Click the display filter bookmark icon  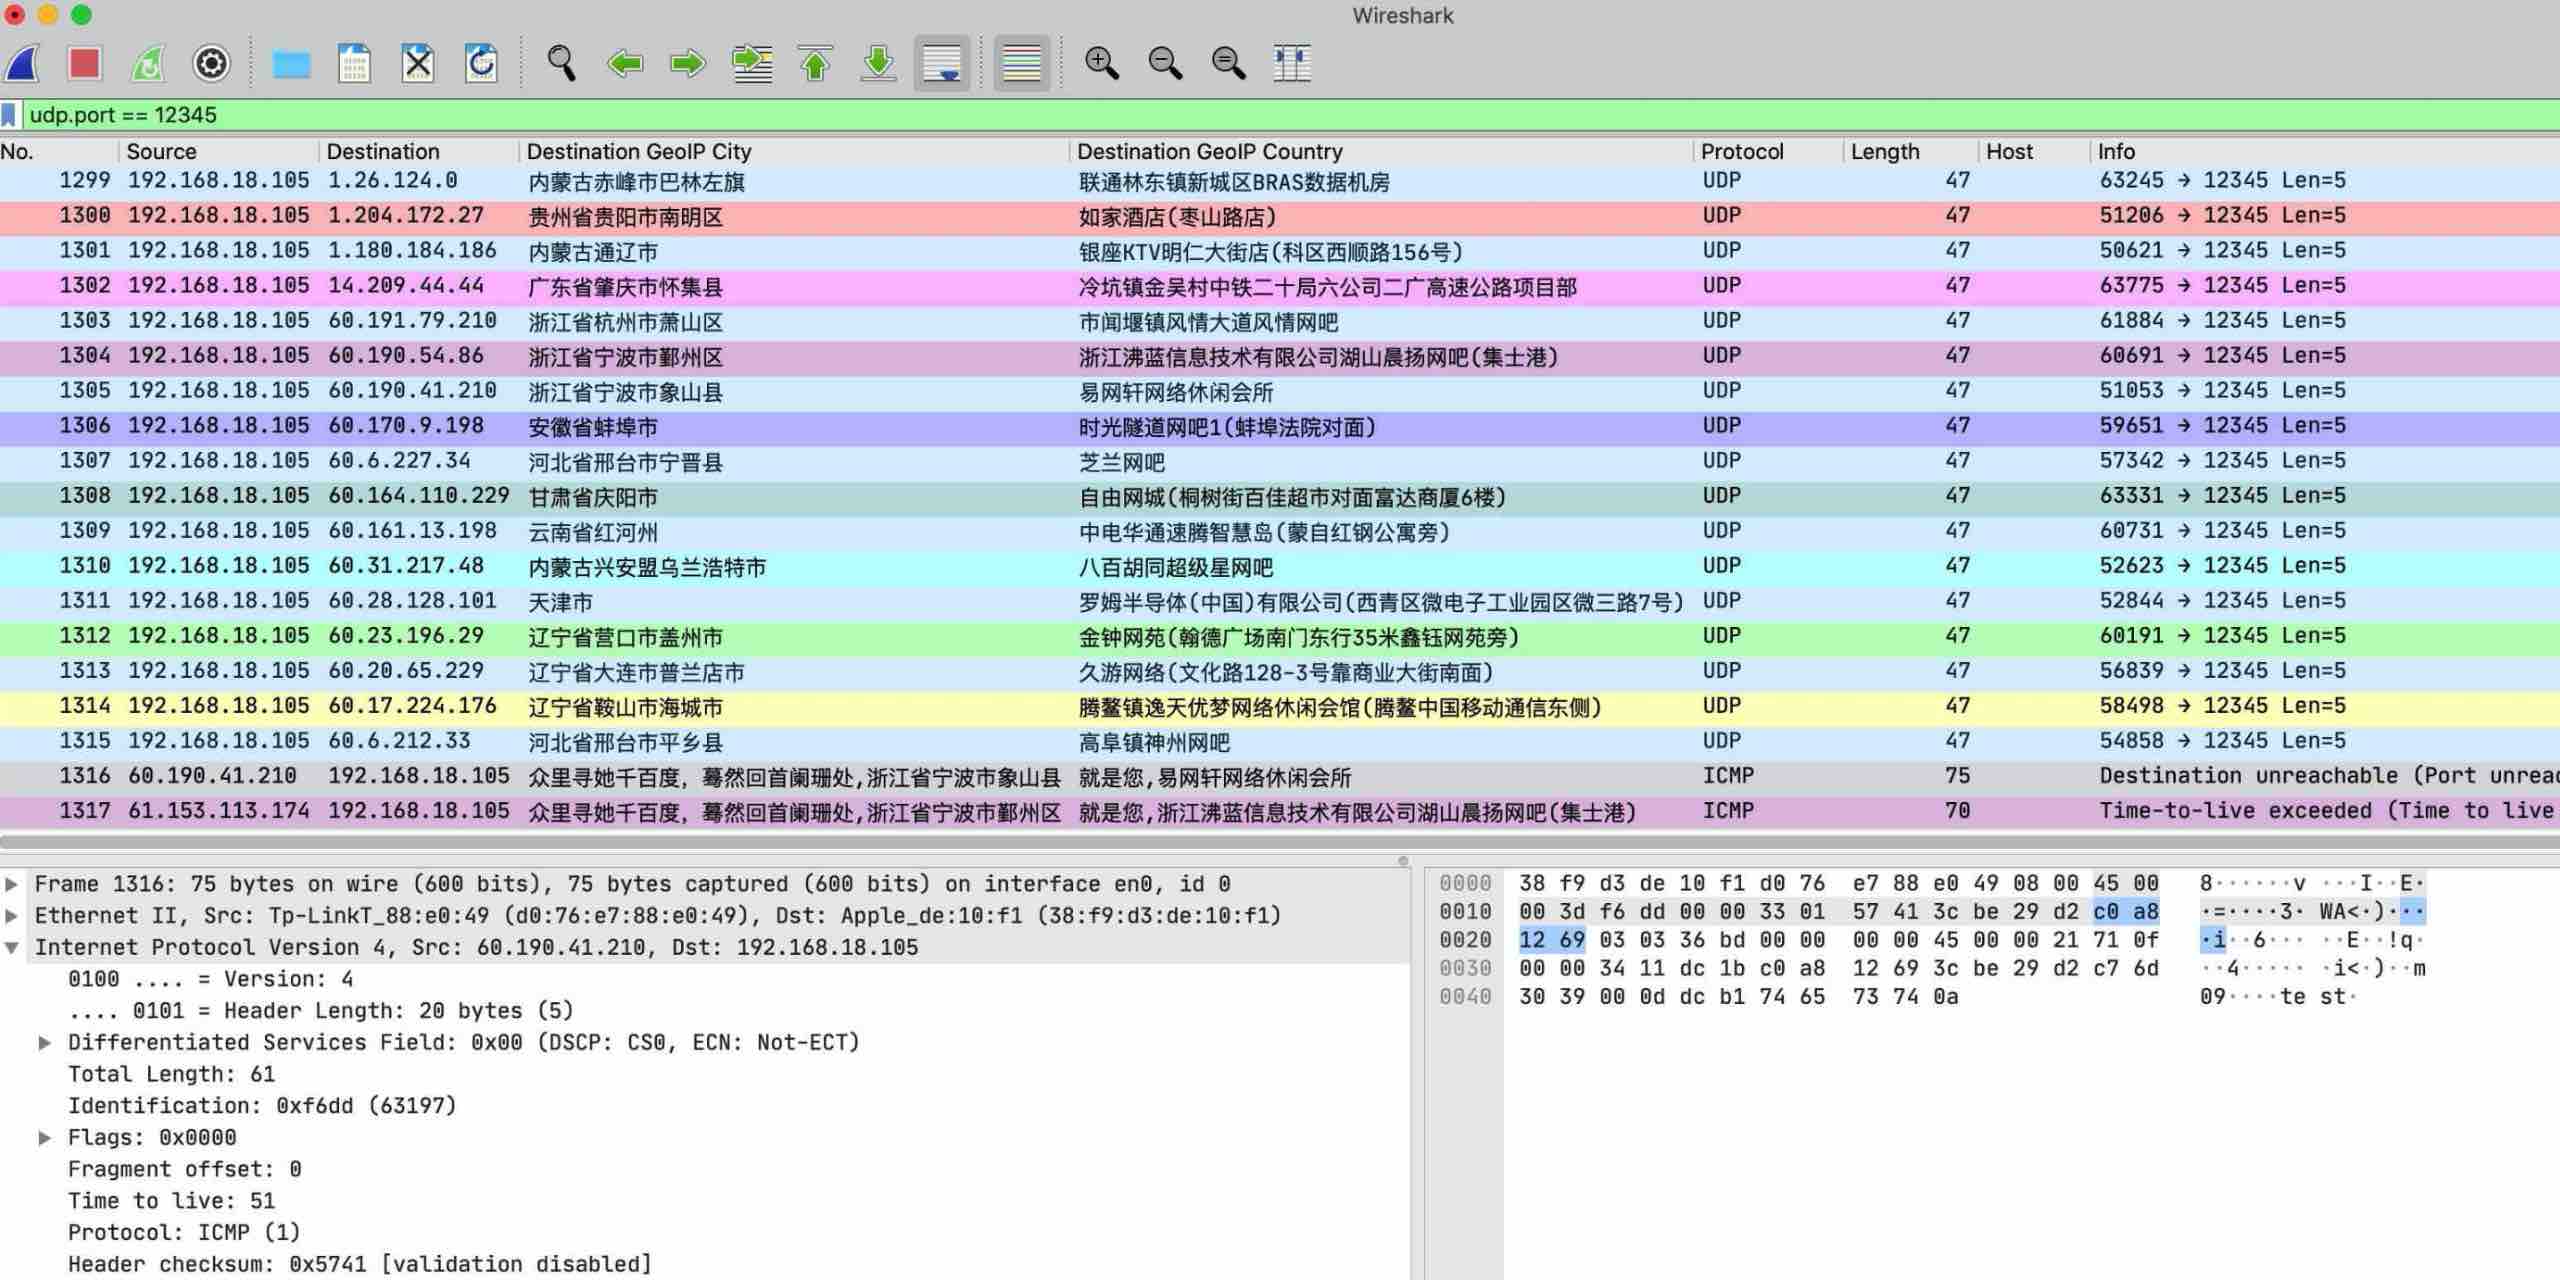pos(9,115)
